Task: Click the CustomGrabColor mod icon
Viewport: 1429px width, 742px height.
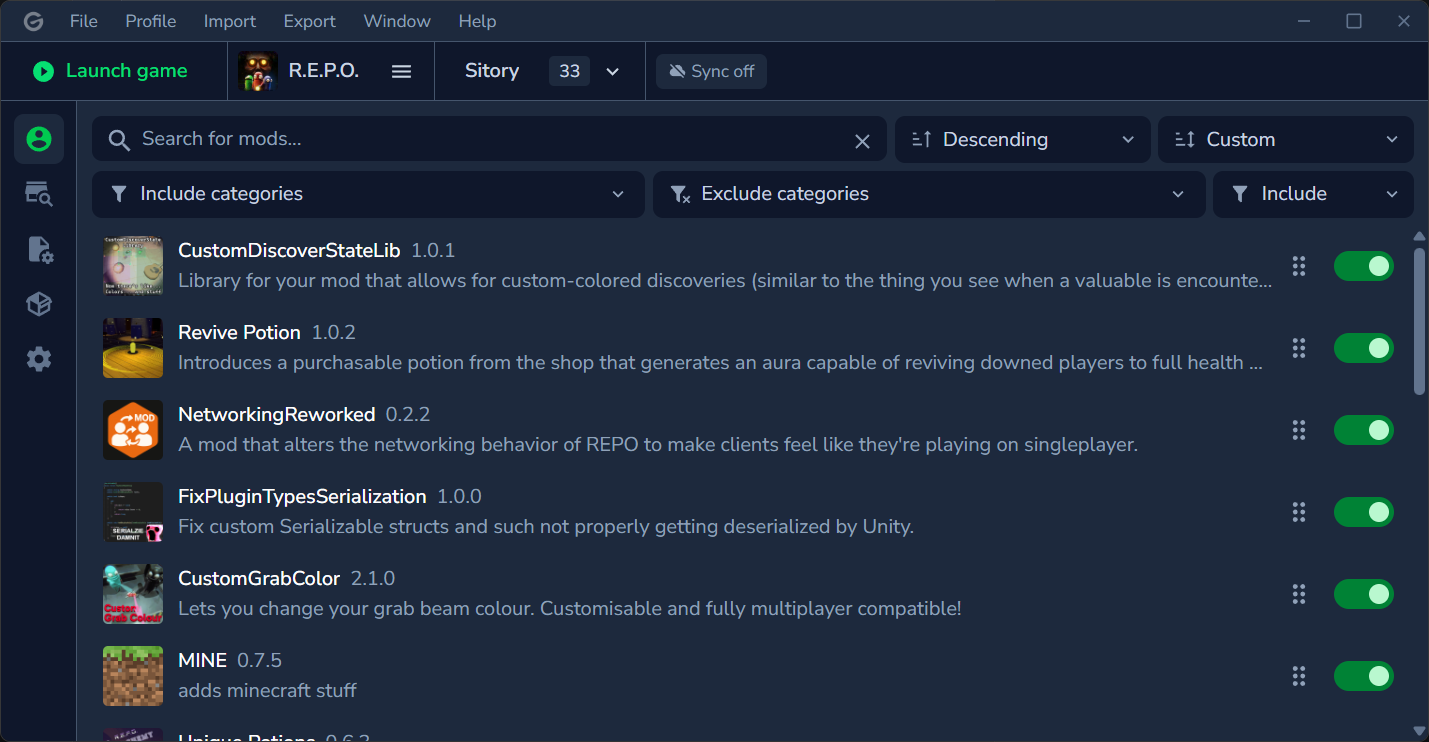Action: coord(133,594)
